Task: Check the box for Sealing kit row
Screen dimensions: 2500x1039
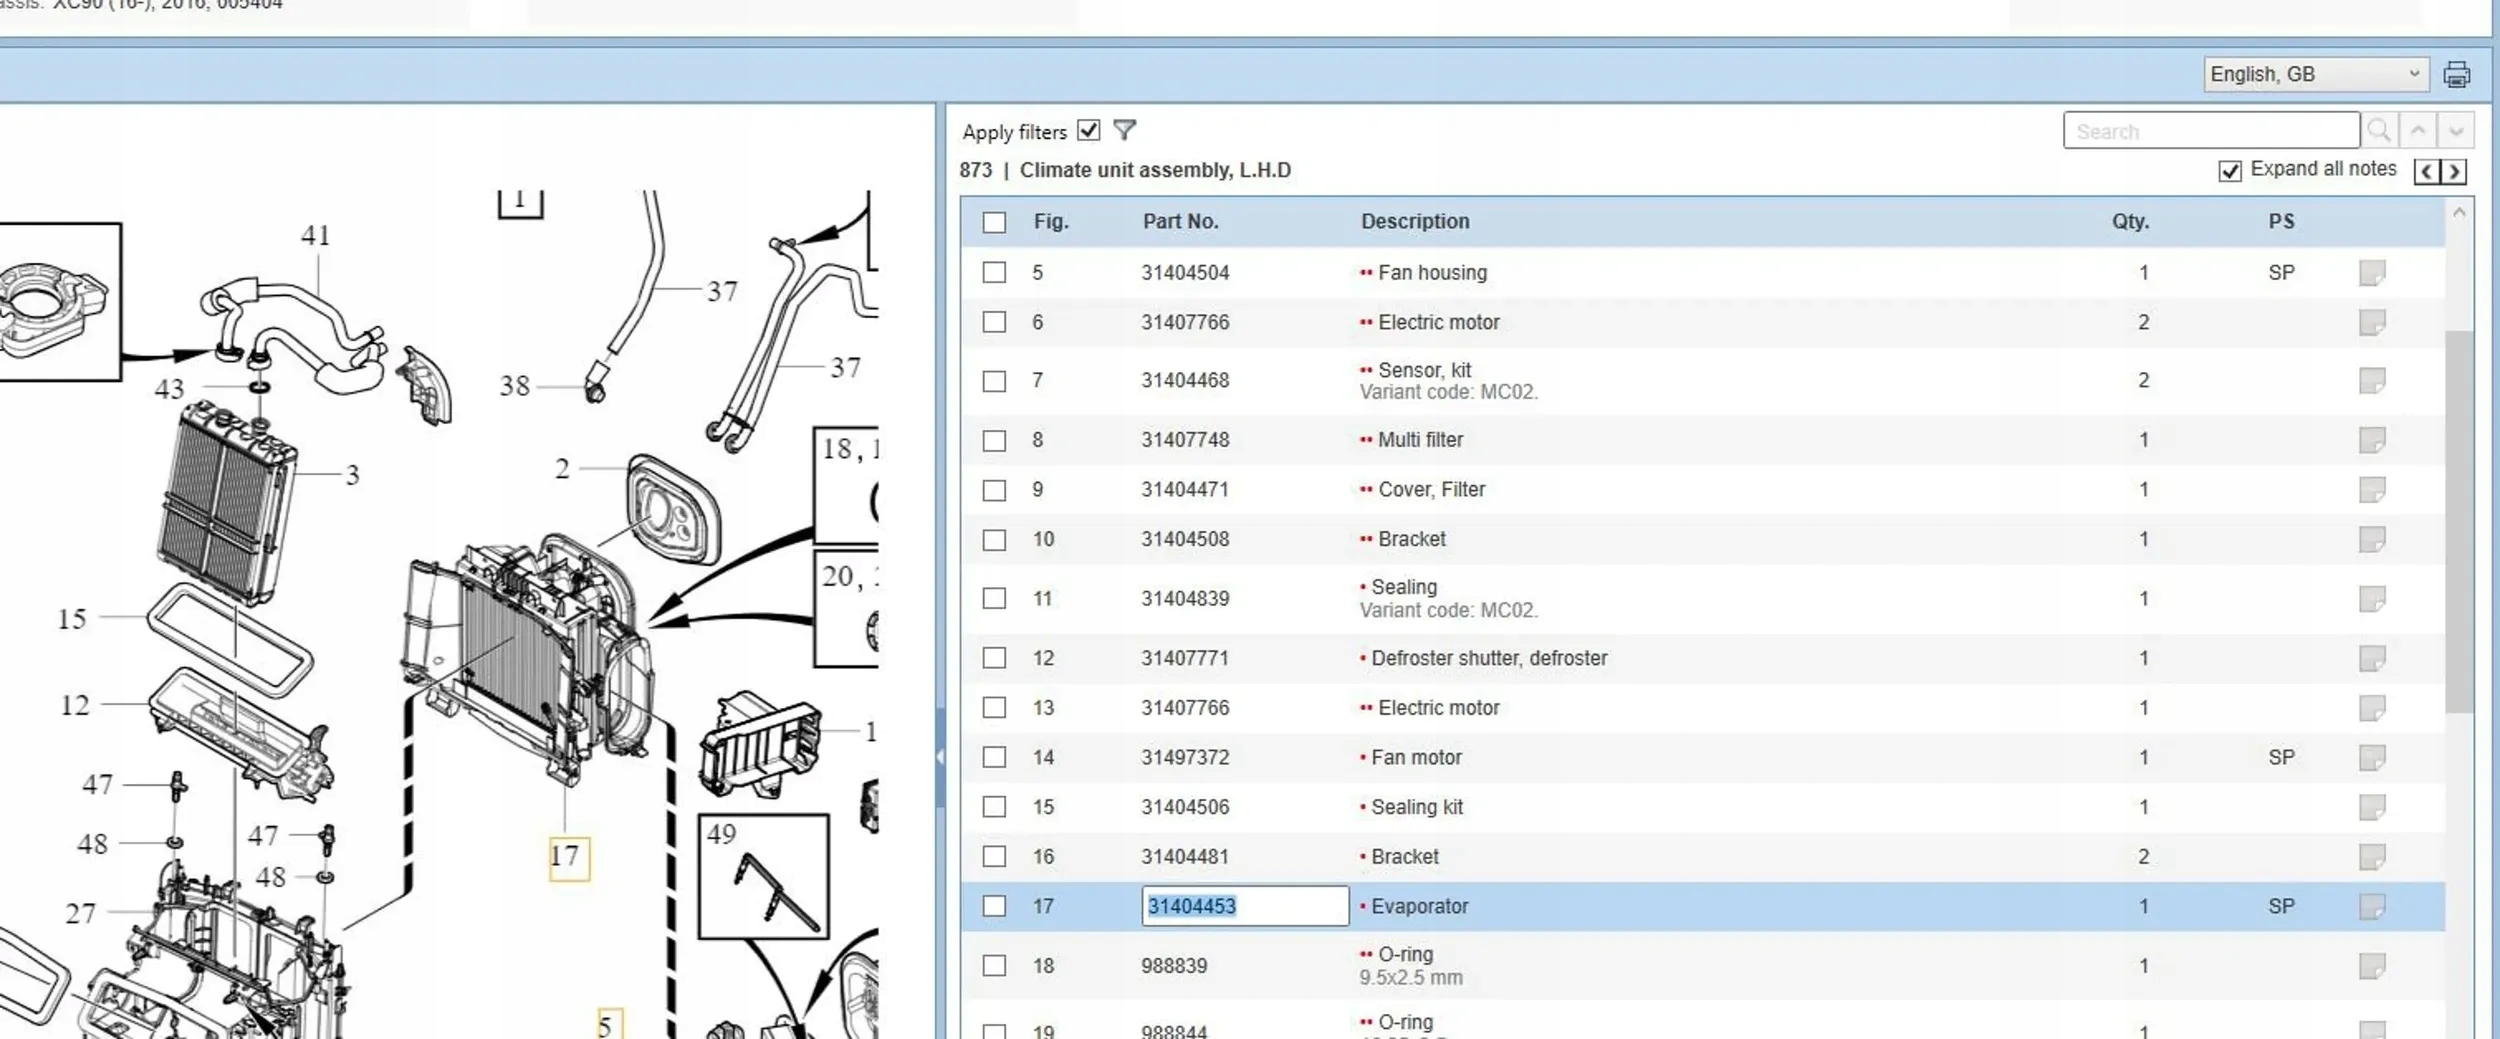Action: coord(994,807)
